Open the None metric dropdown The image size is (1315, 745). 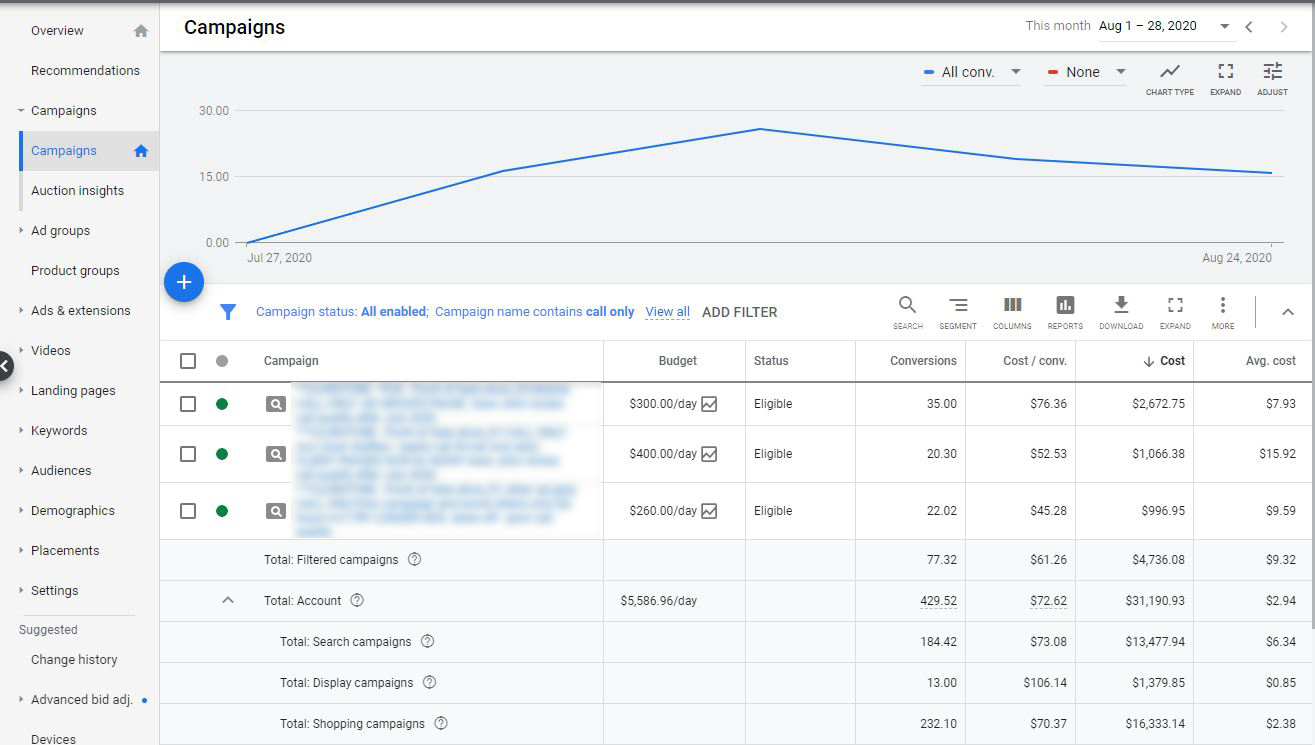(1086, 72)
